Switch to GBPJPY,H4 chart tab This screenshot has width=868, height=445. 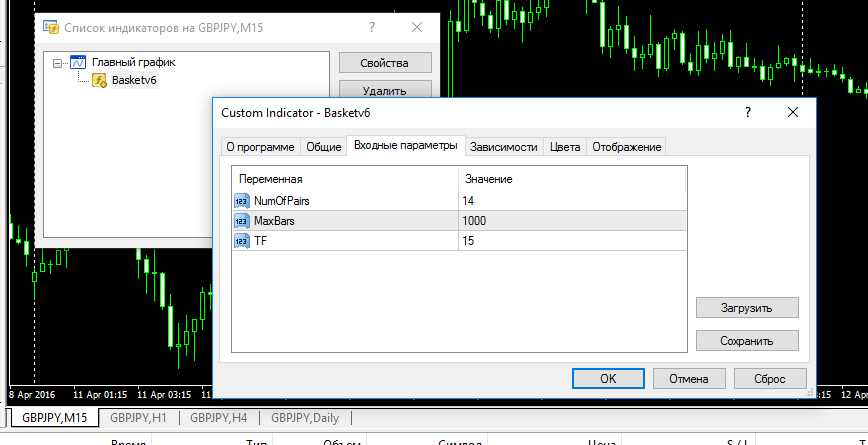(x=219, y=418)
